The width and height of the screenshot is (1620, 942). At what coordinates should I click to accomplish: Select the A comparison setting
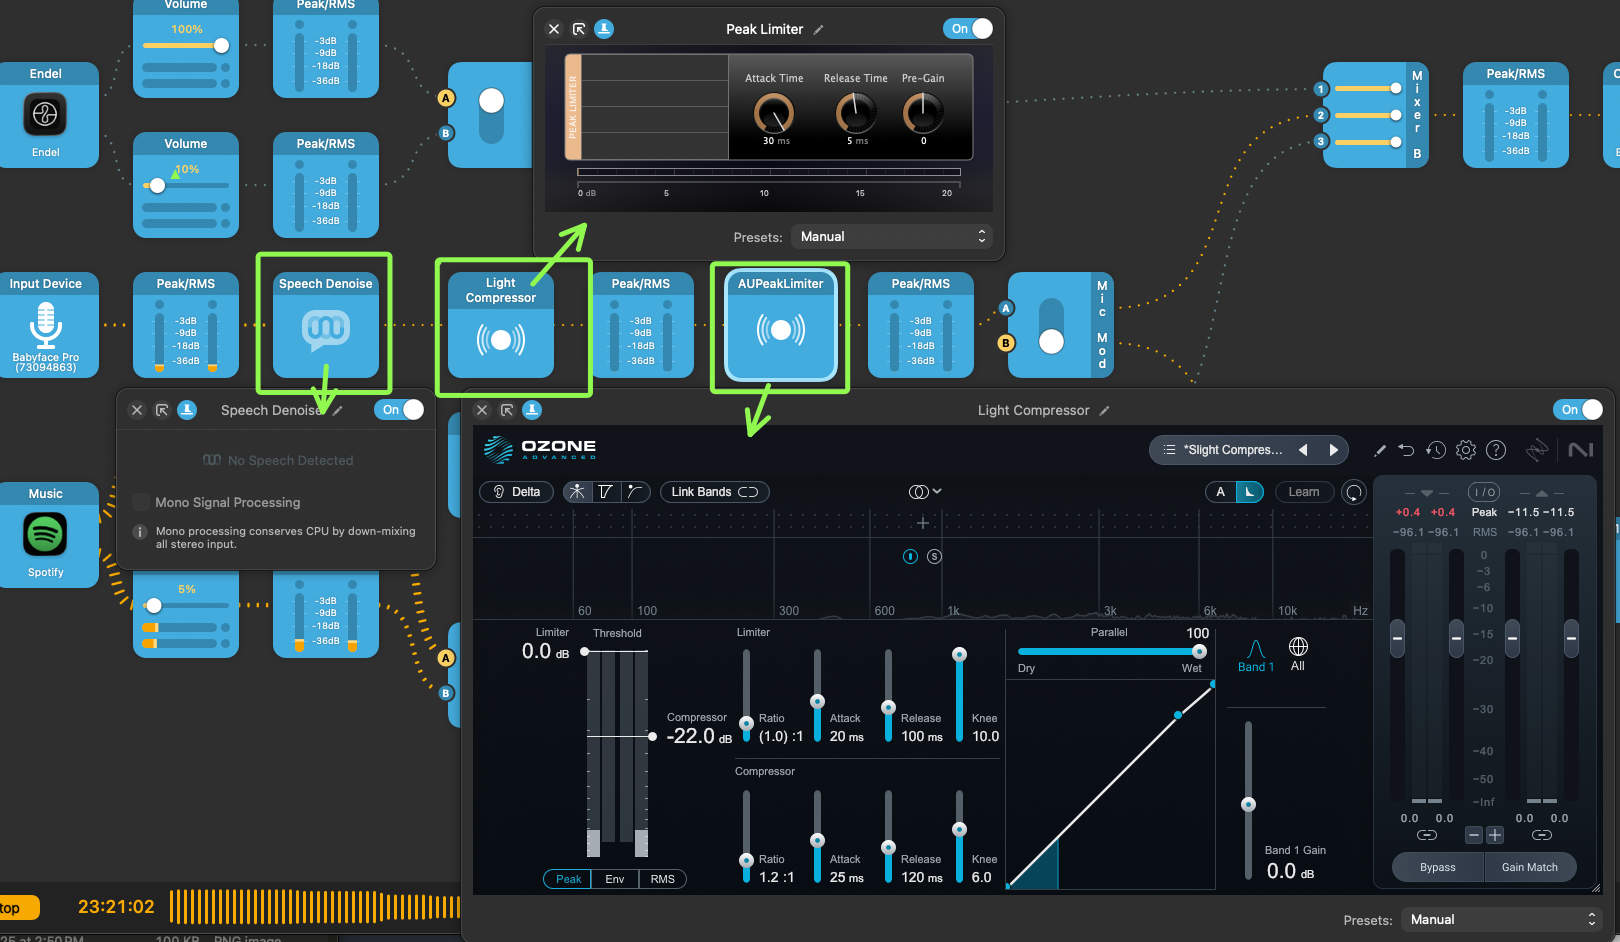coord(1220,492)
